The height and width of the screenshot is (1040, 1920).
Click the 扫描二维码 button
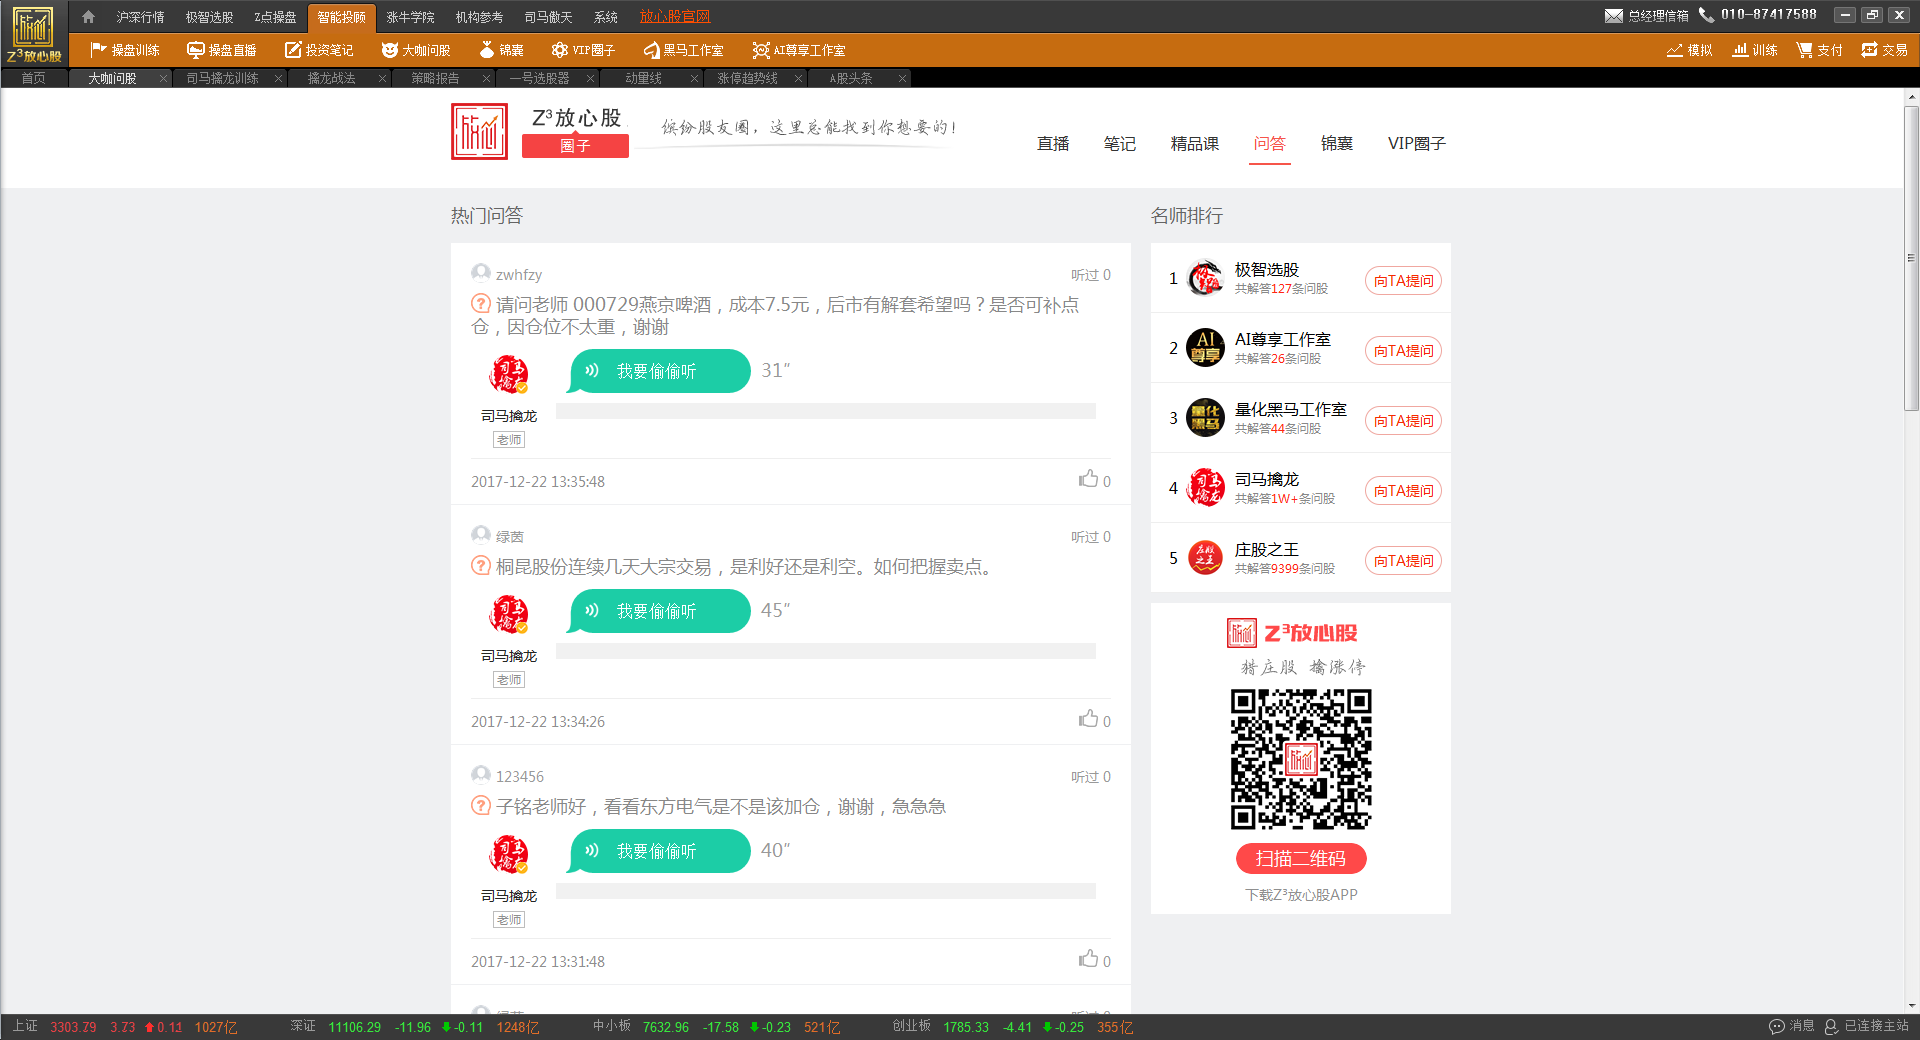[x=1300, y=858]
